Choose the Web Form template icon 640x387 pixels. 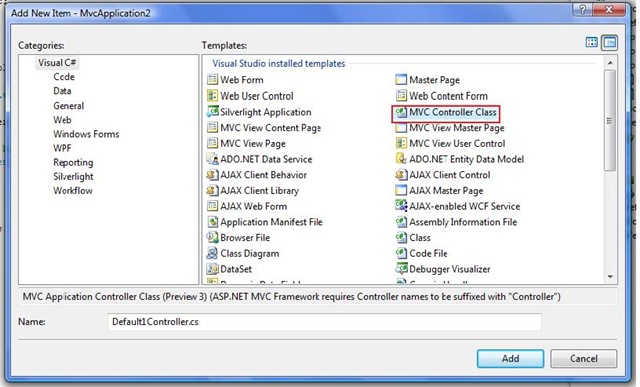(212, 80)
